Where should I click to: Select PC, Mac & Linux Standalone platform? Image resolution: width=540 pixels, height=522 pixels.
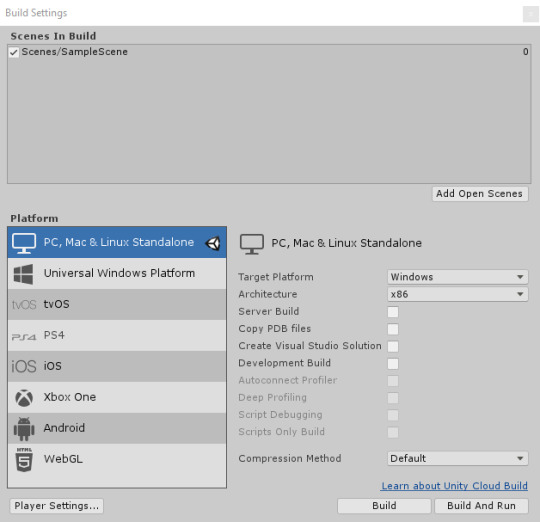[x=117, y=242]
